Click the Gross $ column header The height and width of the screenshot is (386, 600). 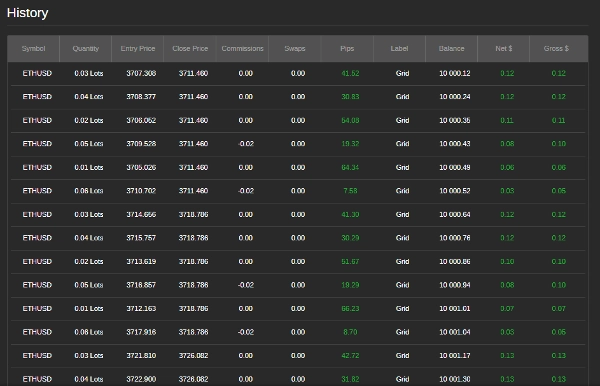pyautogui.click(x=556, y=49)
